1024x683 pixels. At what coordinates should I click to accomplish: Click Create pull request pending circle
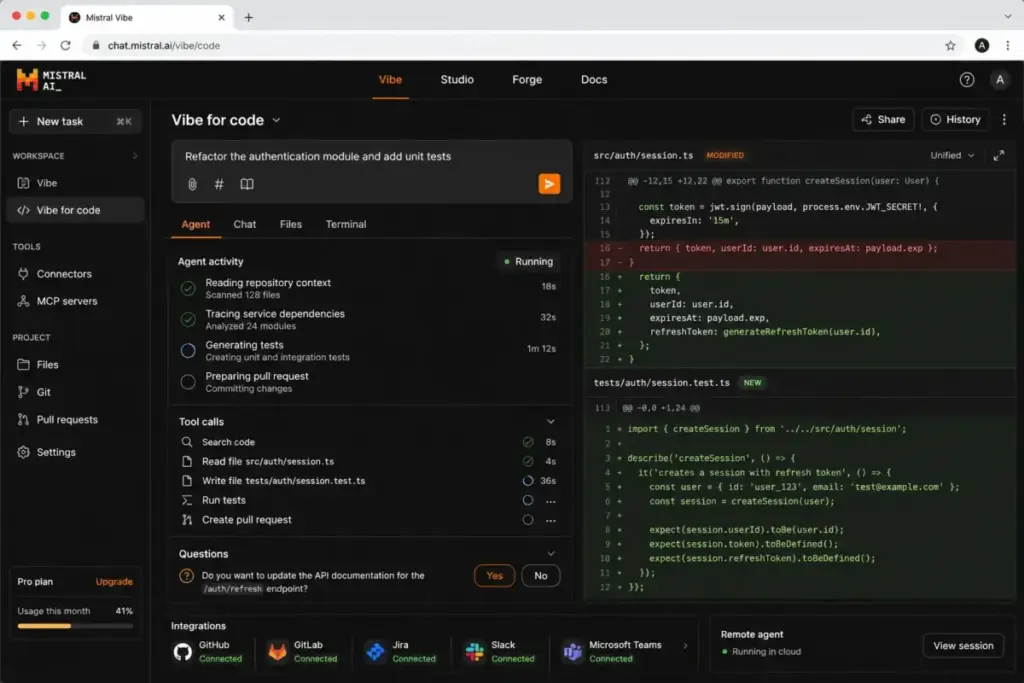(528, 520)
